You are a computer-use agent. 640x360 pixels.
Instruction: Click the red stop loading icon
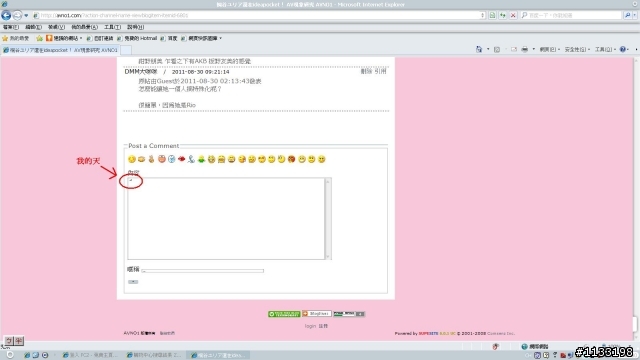pos(513,16)
